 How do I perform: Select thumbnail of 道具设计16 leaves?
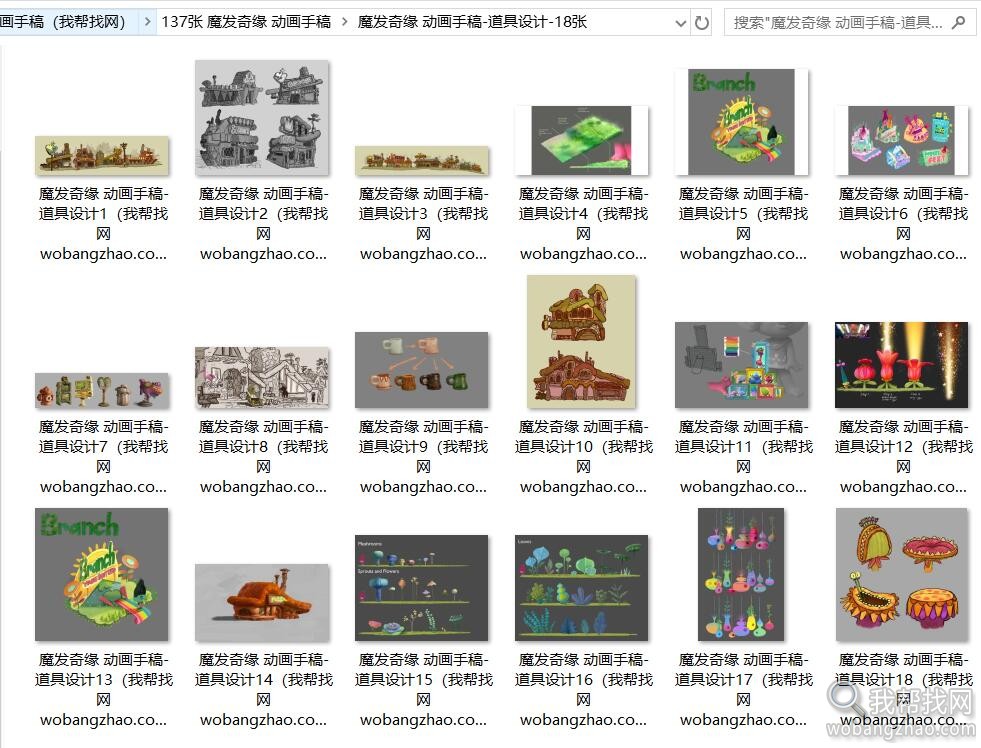tap(582, 588)
